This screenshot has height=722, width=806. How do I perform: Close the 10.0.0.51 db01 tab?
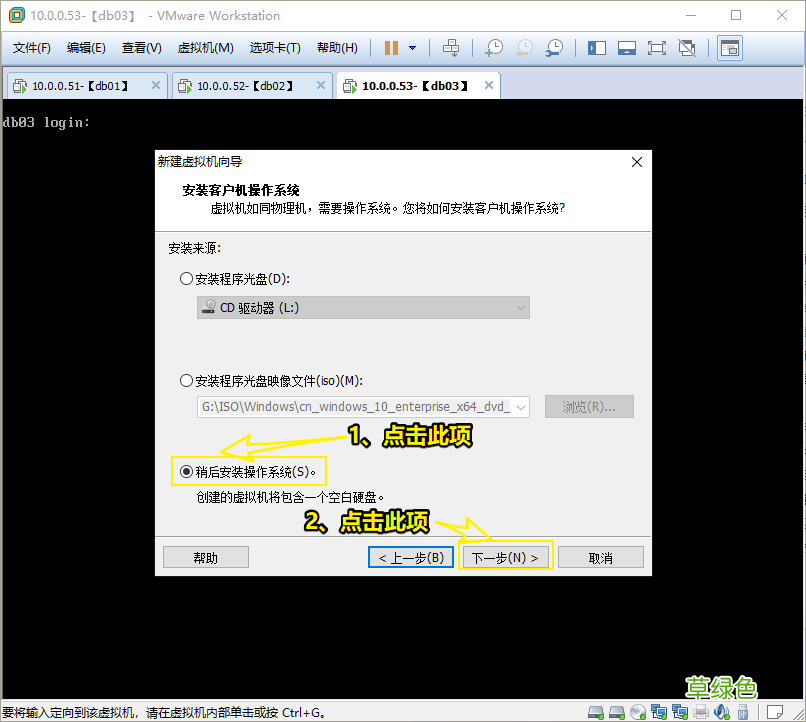coord(156,85)
